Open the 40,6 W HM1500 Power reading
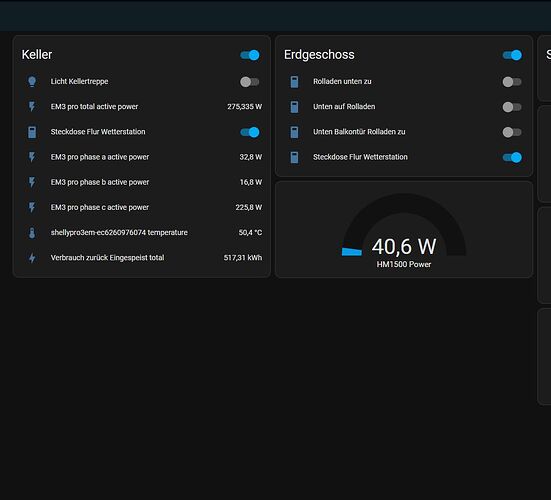This screenshot has width=551, height=500. click(404, 246)
